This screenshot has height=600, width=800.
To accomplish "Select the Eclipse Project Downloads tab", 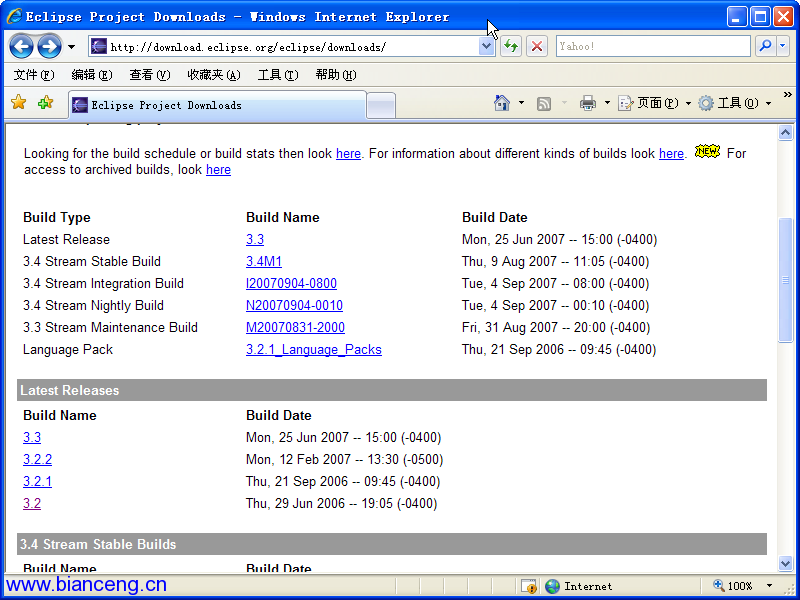I will click(217, 105).
